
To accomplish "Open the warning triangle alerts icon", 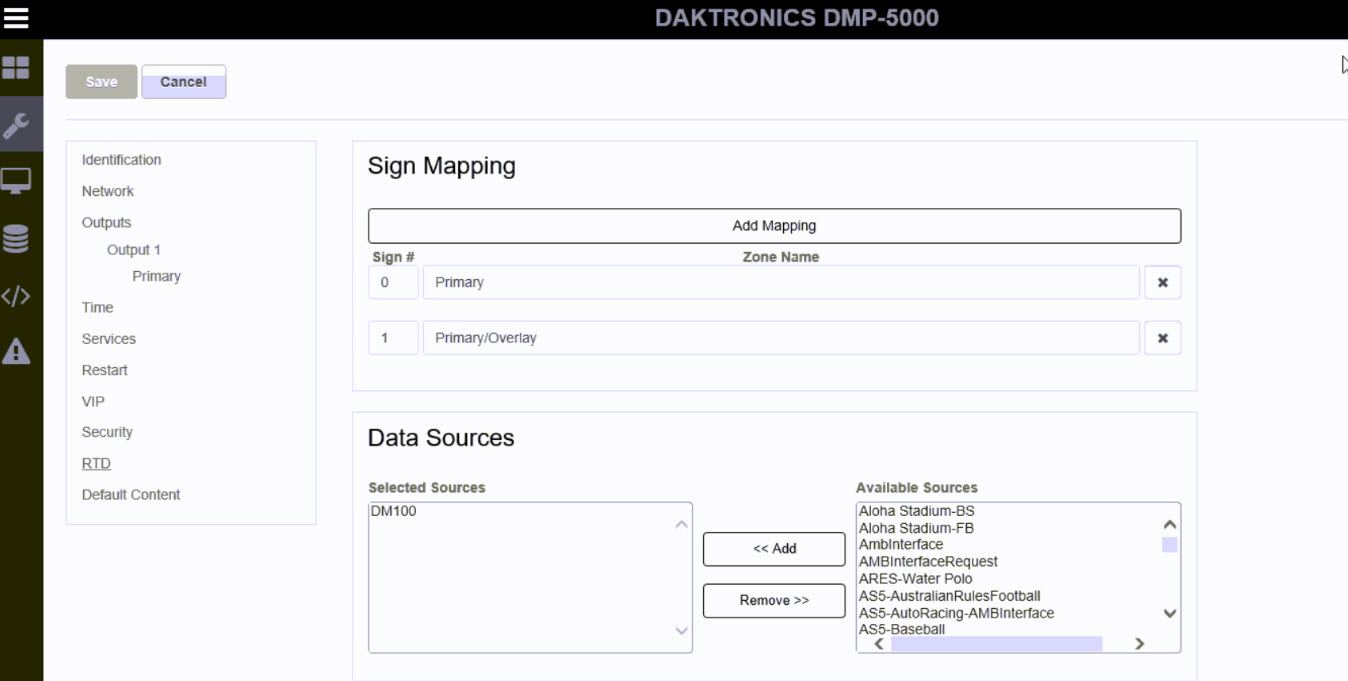I will pos(16,351).
